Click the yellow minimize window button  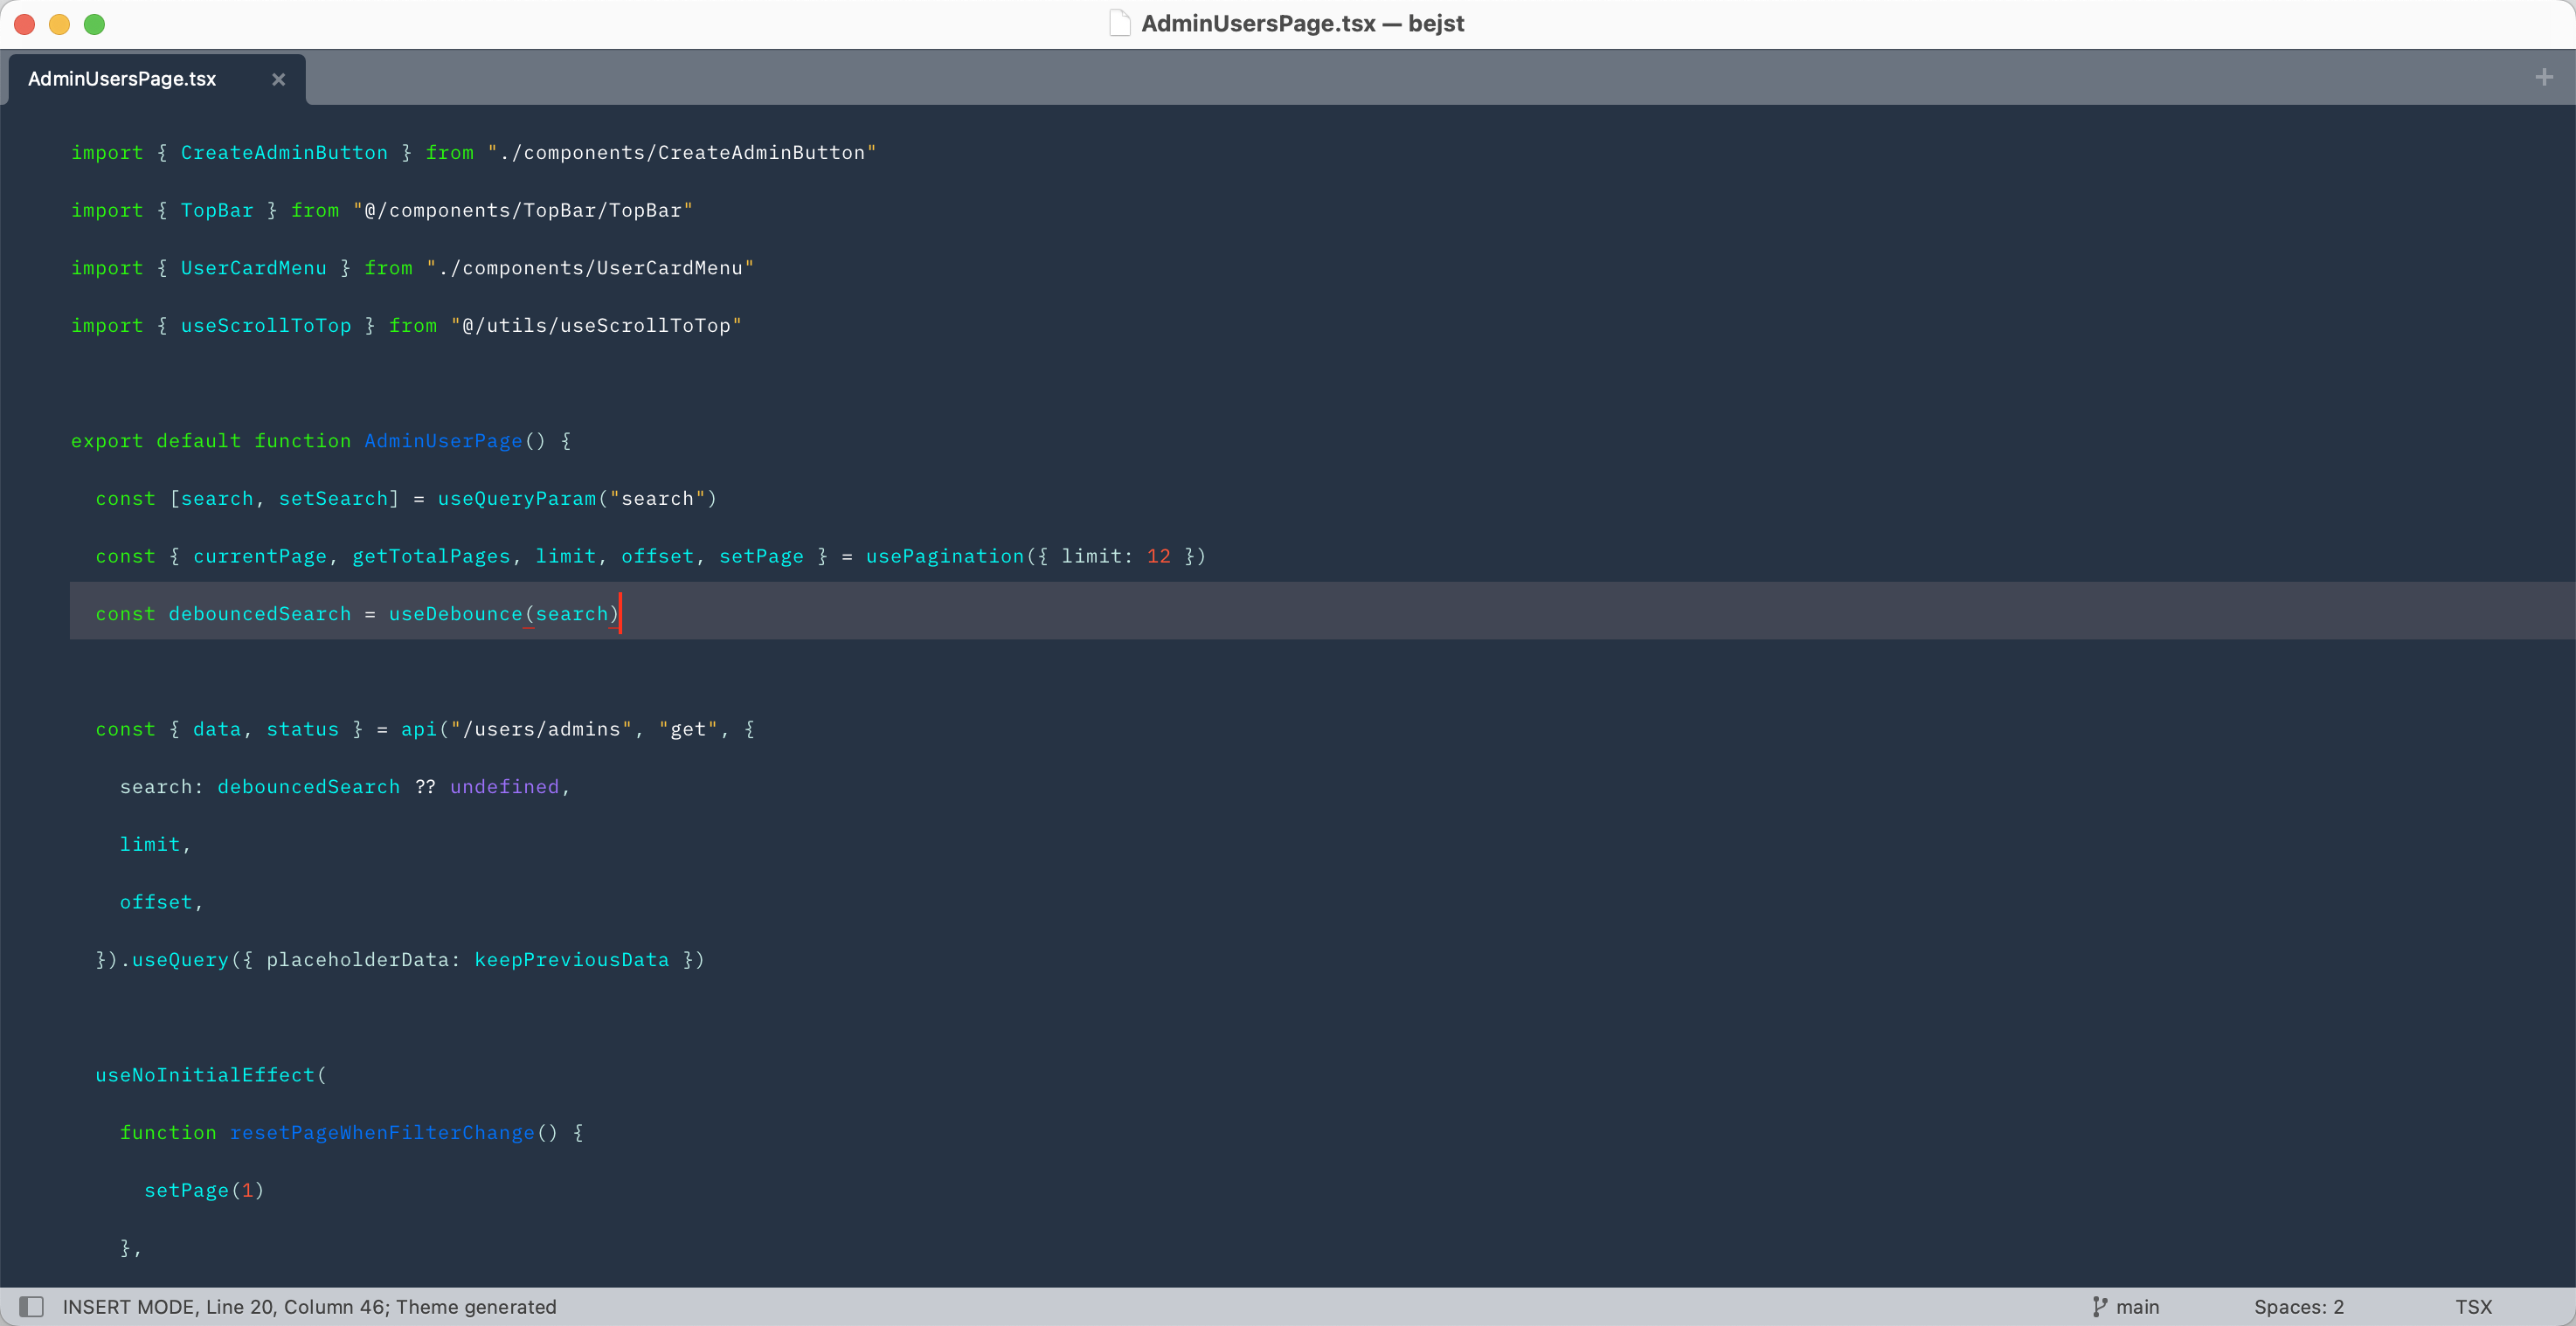[x=60, y=24]
